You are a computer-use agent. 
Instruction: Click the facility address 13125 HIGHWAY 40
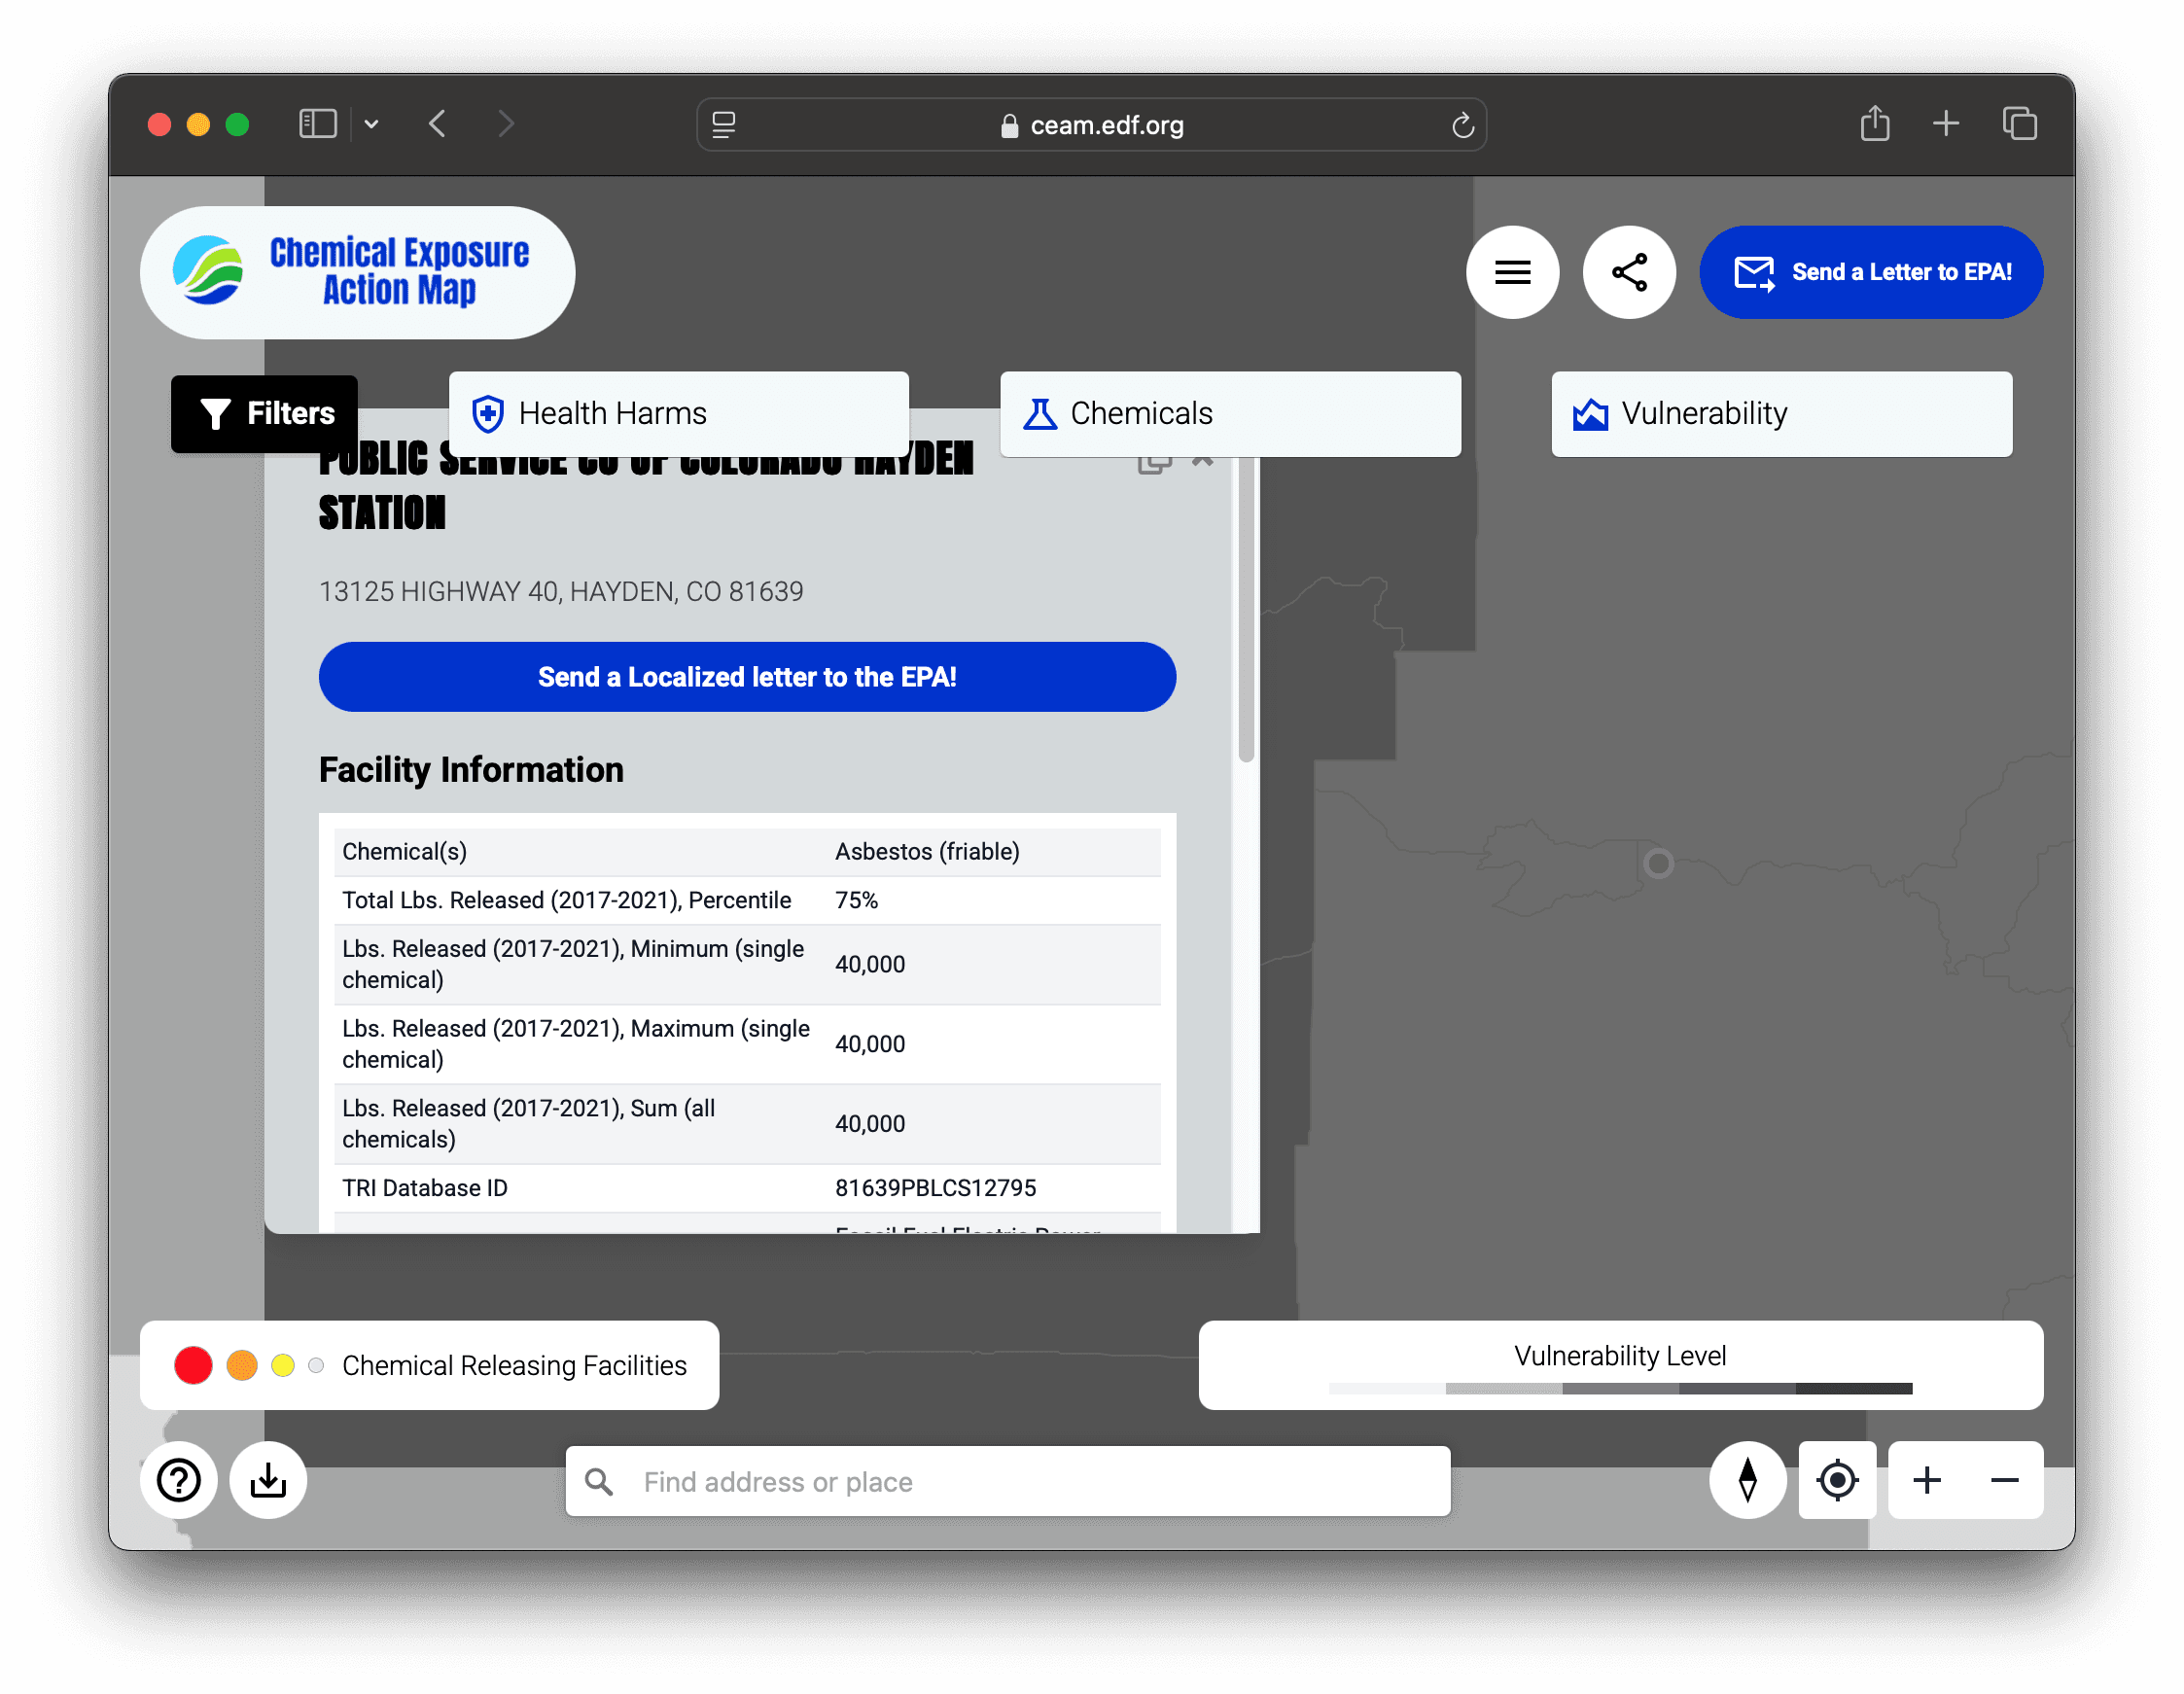[x=561, y=591]
